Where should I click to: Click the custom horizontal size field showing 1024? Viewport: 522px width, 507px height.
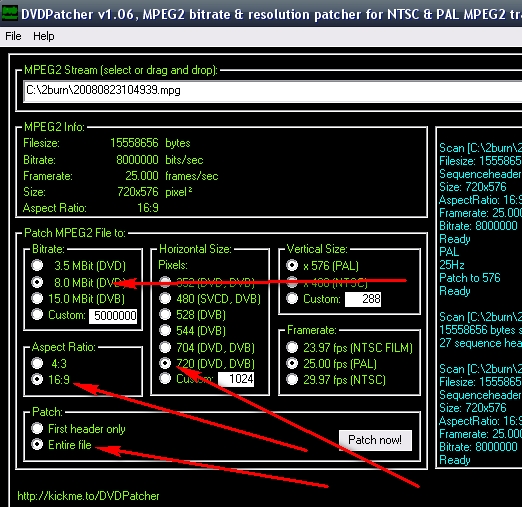[x=236, y=379]
